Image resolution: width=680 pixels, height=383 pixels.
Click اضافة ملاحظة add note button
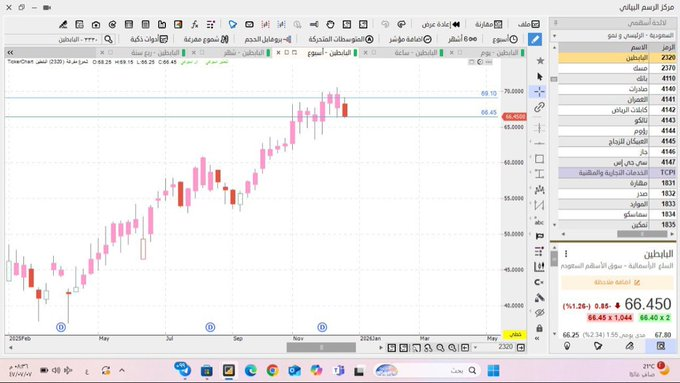pos(617,282)
